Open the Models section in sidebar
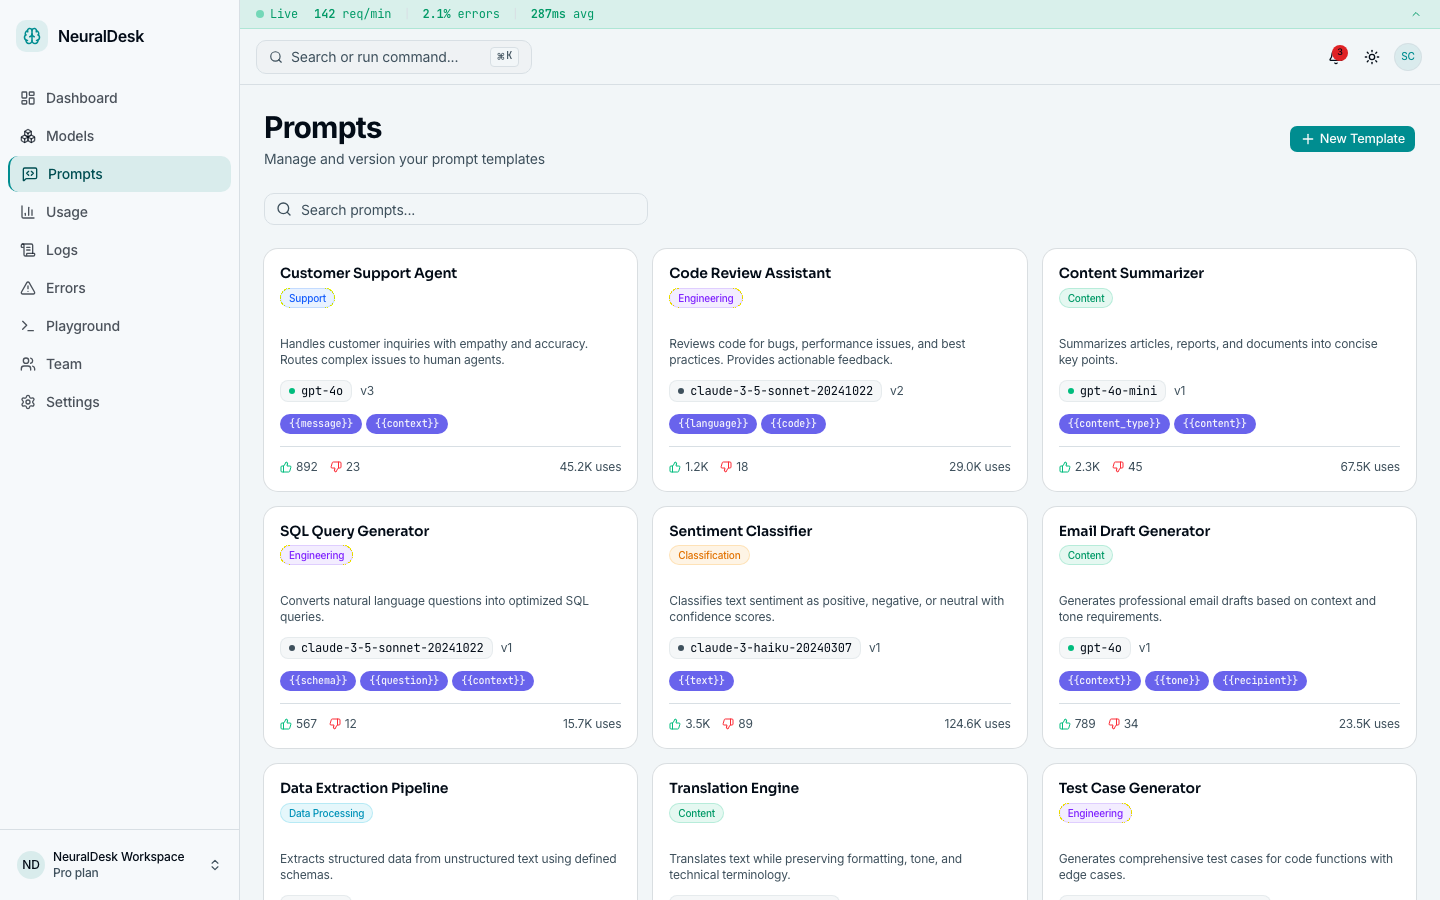 (x=70, y=136)
